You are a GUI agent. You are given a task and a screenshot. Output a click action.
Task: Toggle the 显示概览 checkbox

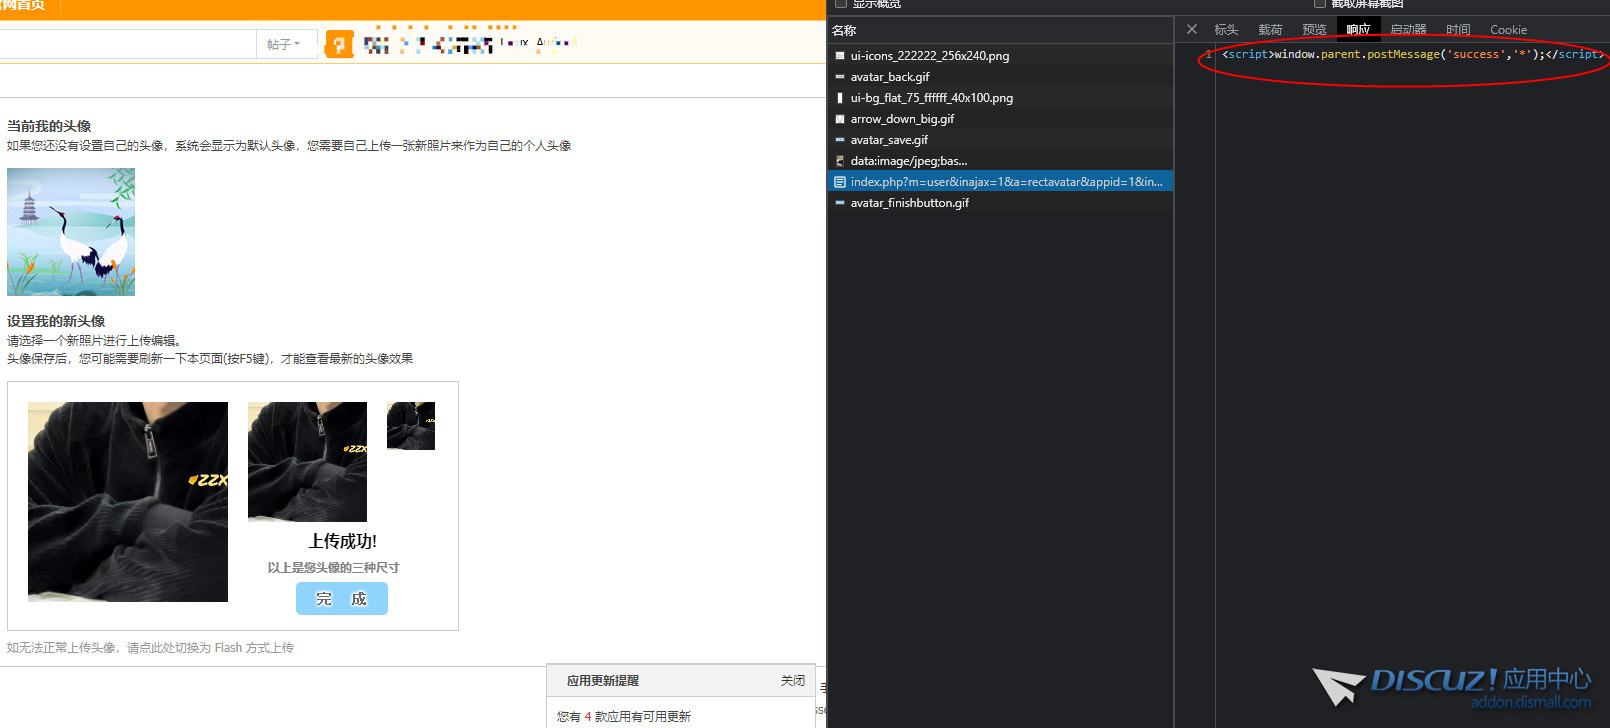click(841, 4)
